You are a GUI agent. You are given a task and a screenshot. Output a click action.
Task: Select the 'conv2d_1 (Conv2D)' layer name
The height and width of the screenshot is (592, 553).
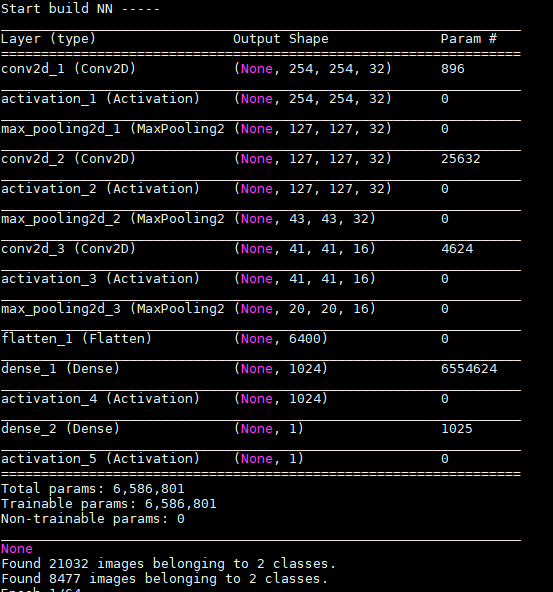pyautogui.click(x=68, y=69)
